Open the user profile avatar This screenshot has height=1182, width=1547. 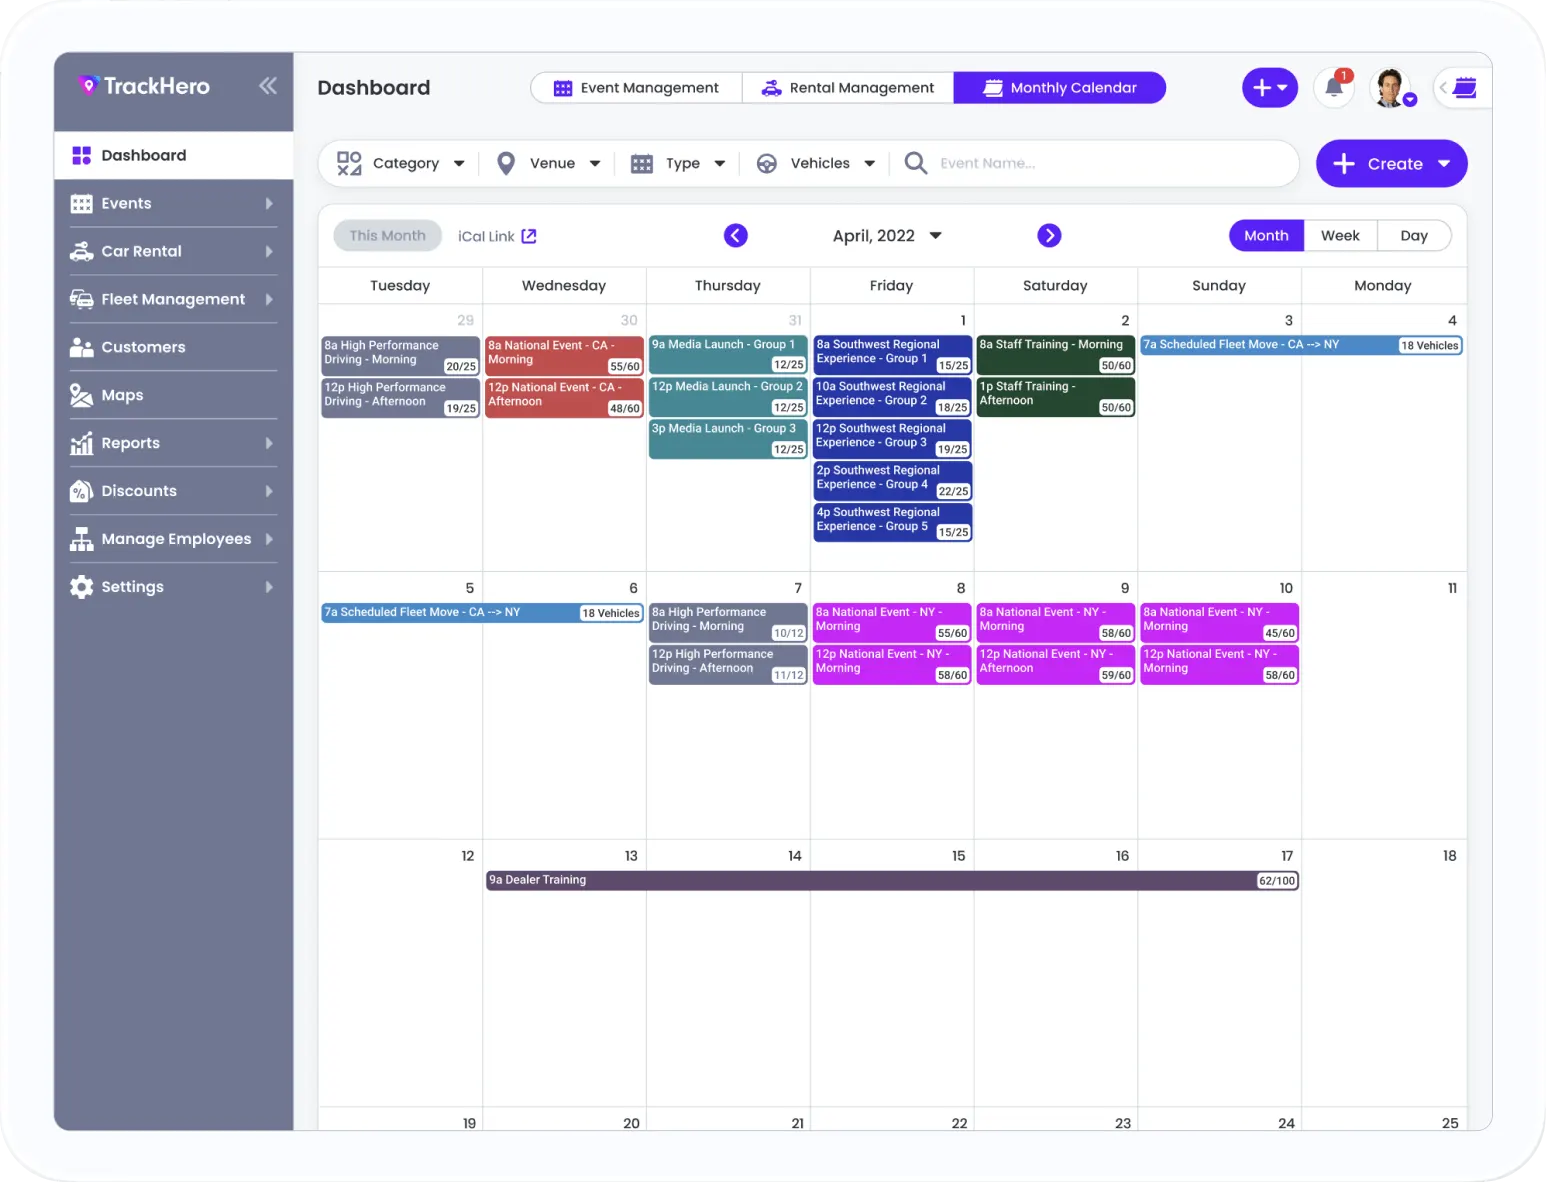point(1391,88)
